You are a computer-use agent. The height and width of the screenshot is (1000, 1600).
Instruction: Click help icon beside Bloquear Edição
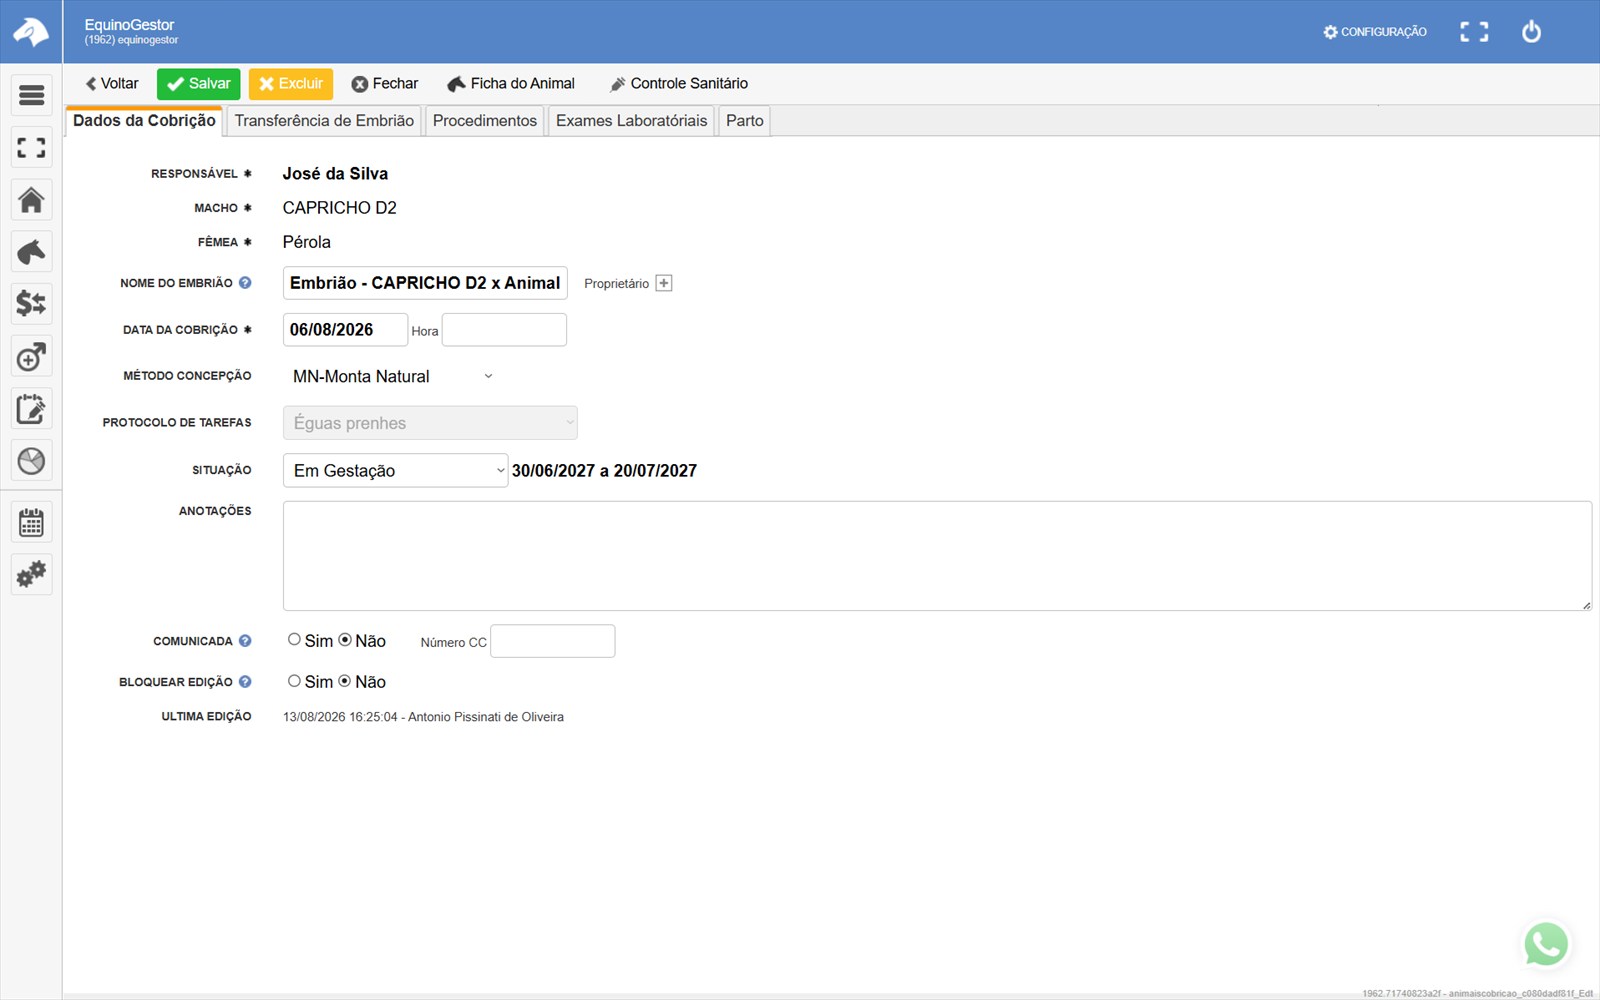pyautogui.click(x=245, y=682)
